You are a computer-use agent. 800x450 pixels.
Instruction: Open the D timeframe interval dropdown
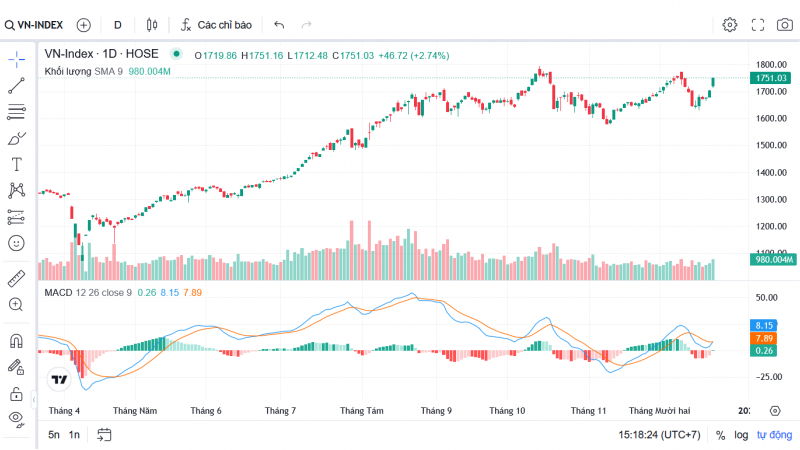coord(118,24)
